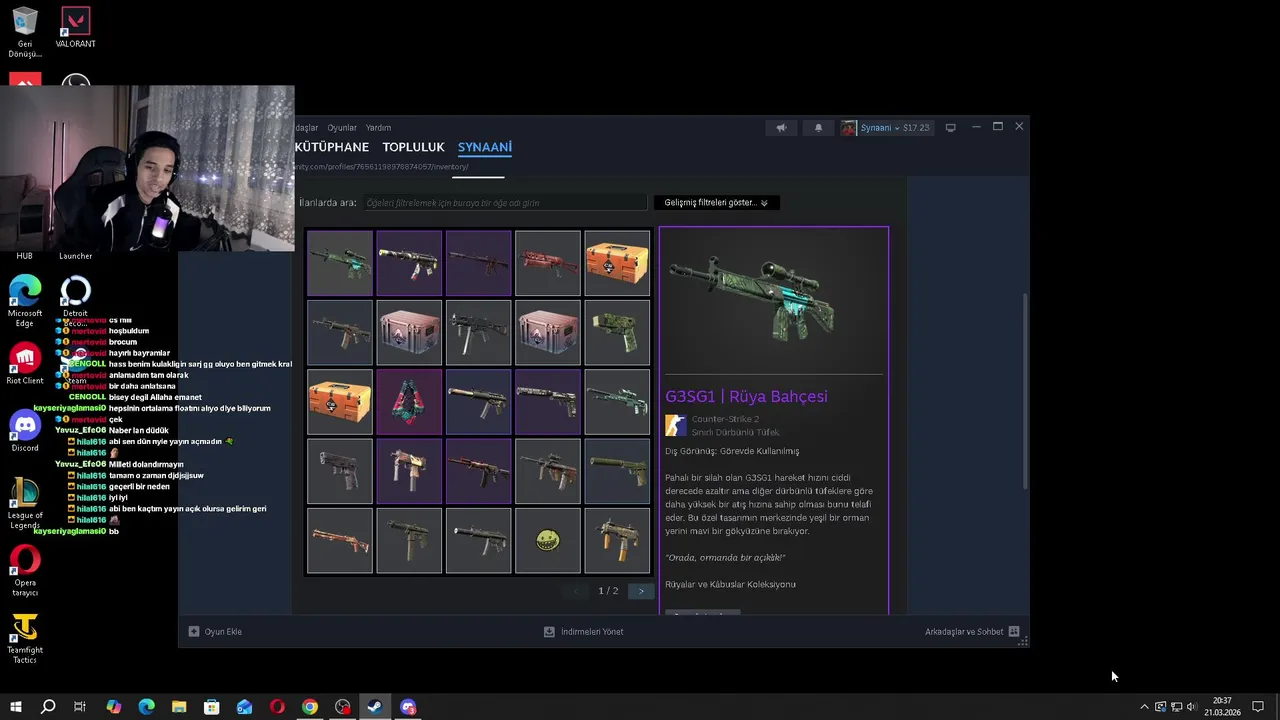This screenshot has width=1280, height=720.
Task: Click Oyun Ekle to add a game
Action: 223,632
